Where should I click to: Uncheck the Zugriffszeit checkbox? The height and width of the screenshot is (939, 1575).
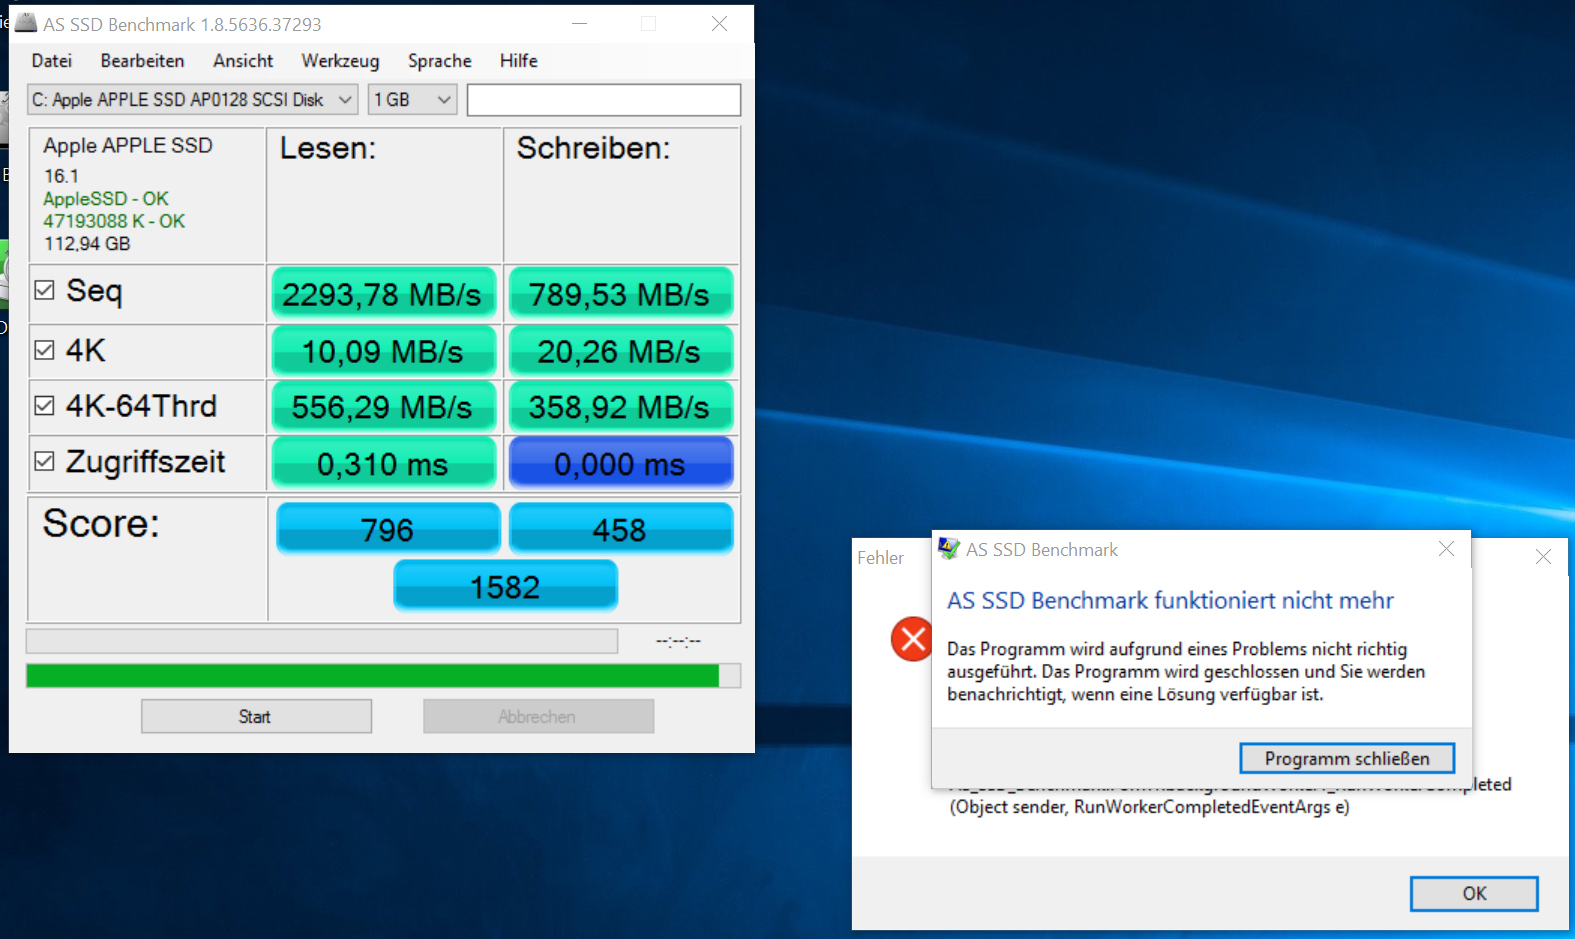(x=44, y=461)
